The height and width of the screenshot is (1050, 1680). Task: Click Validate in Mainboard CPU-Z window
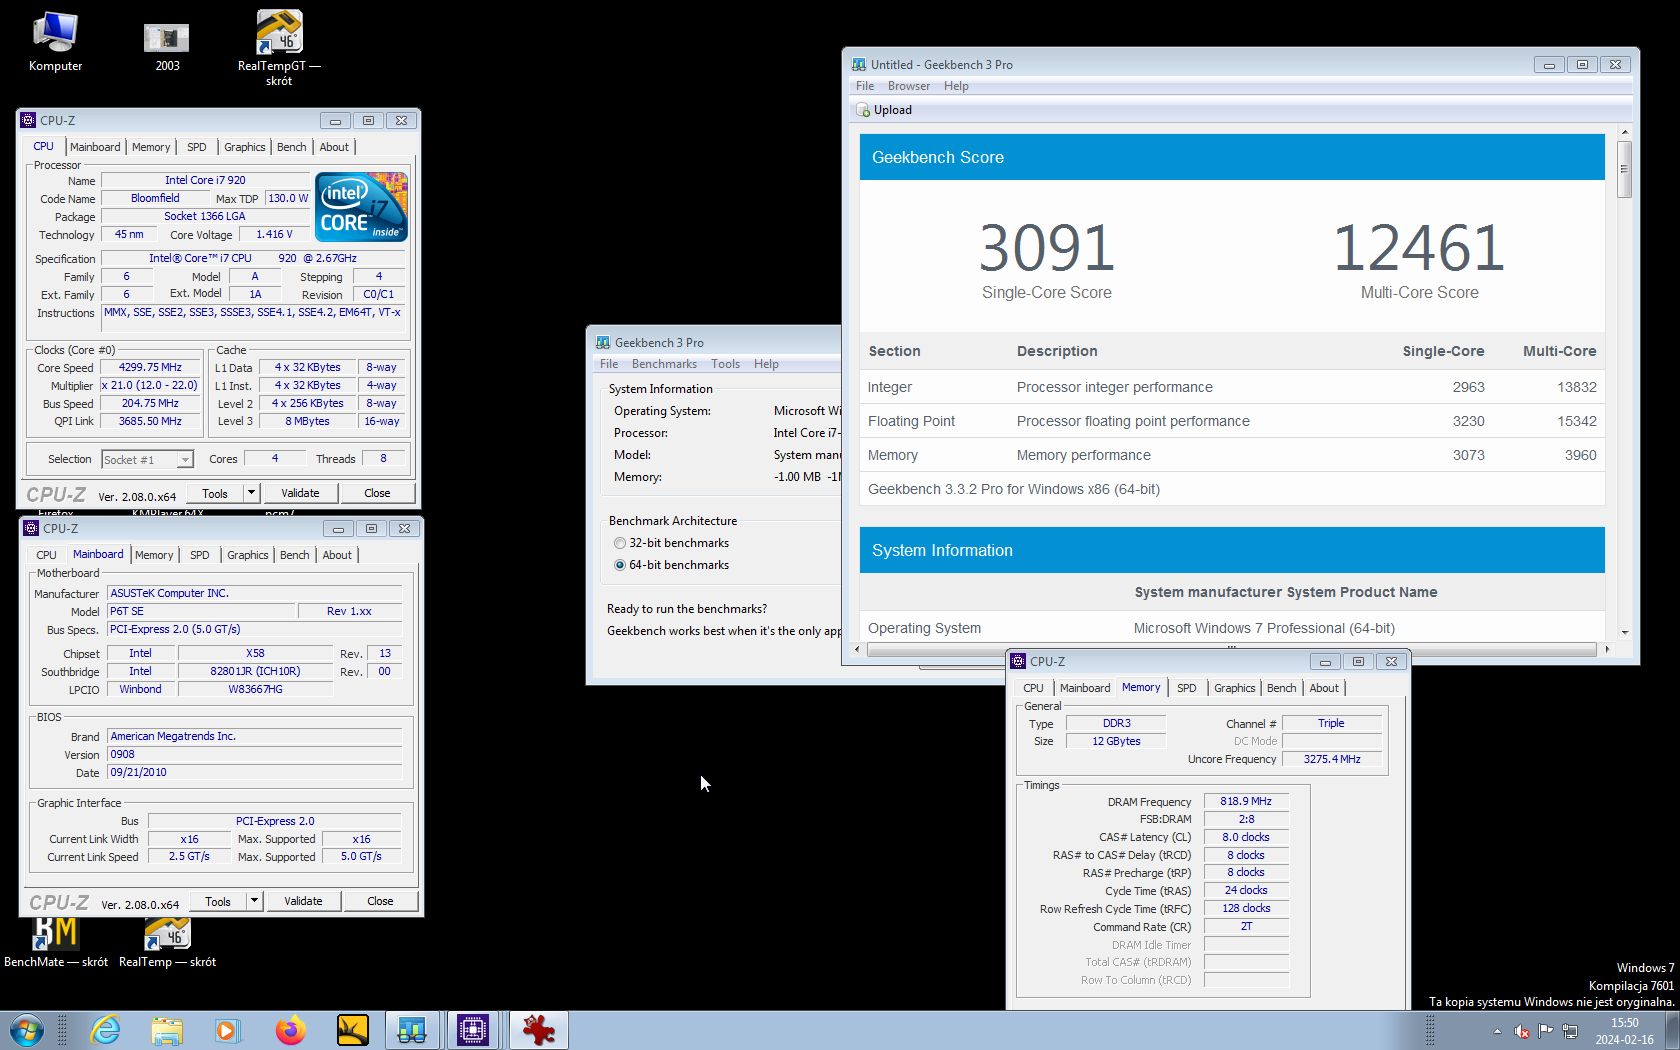[303, 901]
